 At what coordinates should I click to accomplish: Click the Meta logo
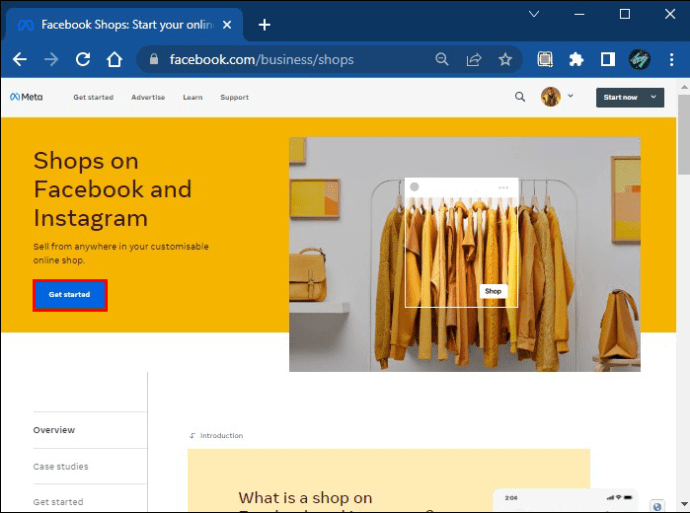pyautogui.click(x=26, y=97)
